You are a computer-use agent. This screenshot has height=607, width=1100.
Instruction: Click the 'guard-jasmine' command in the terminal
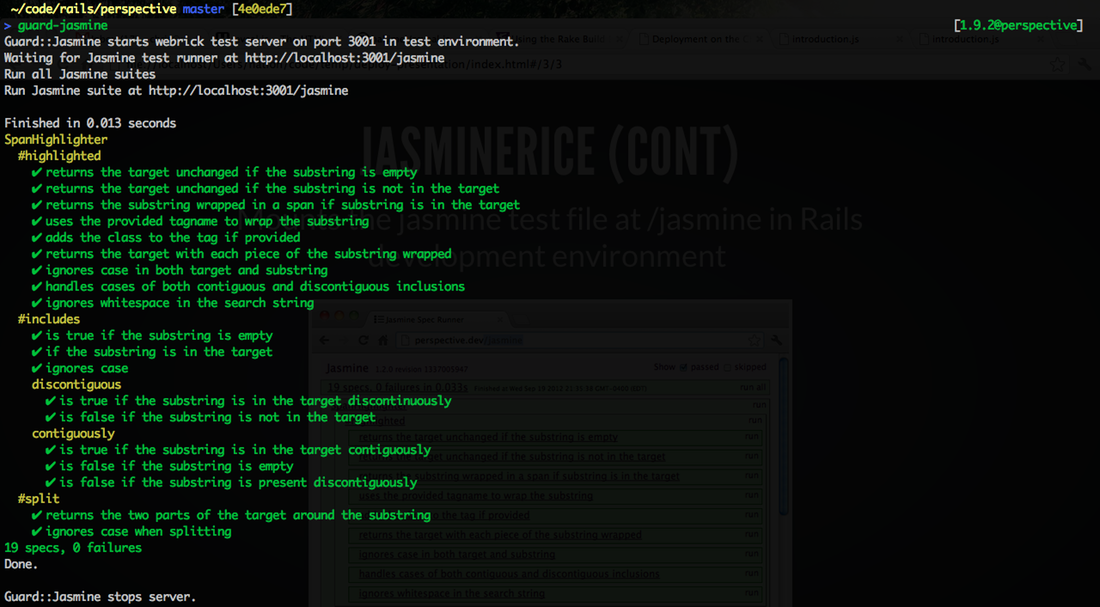coord(62,25)
